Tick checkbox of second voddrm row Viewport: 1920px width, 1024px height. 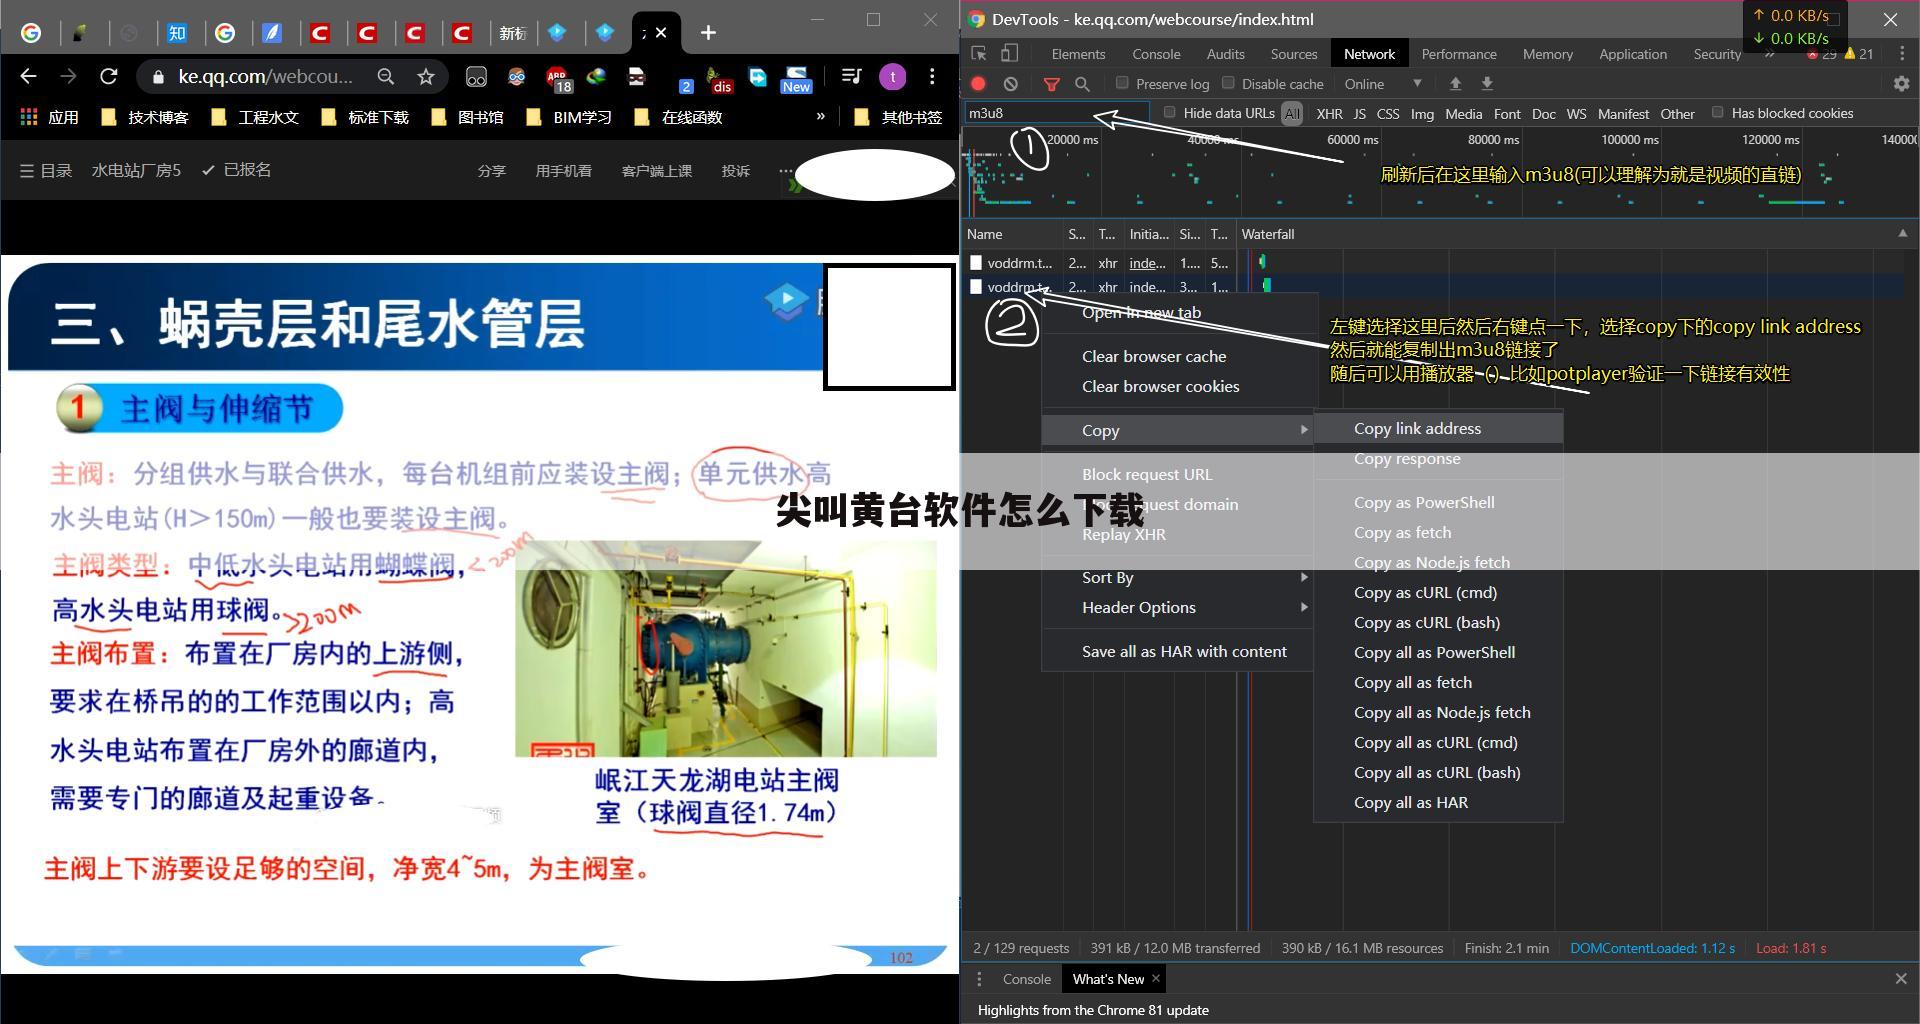tap(976, 286)
